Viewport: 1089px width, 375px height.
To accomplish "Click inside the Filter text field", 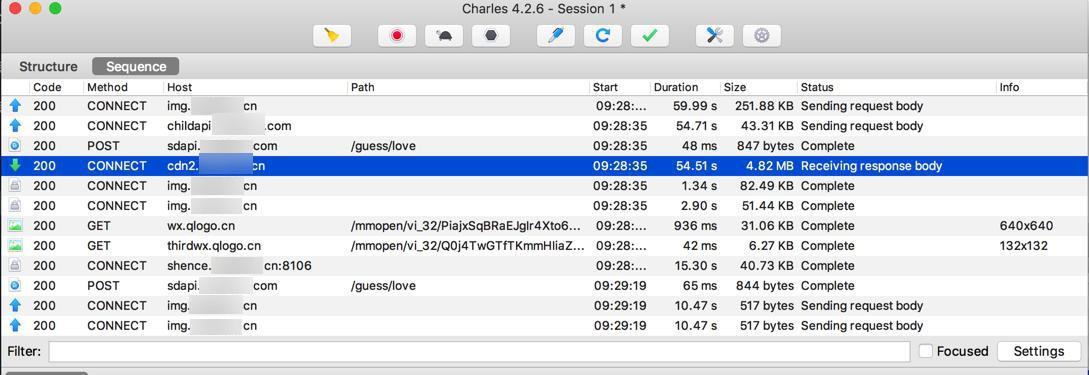I will [479, 351].
